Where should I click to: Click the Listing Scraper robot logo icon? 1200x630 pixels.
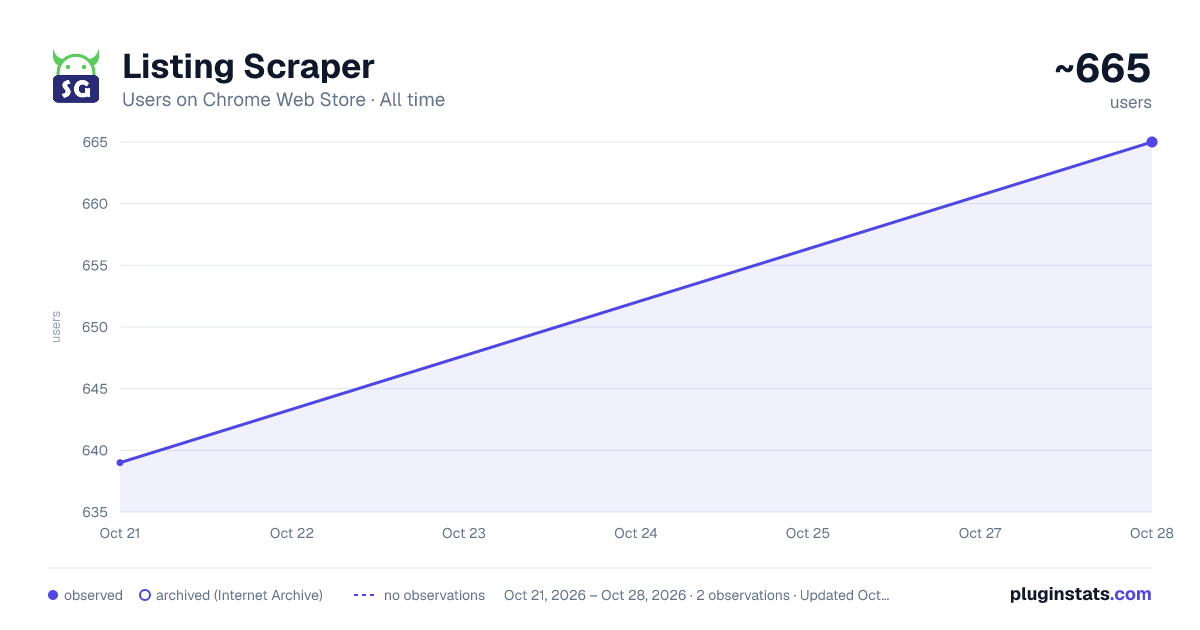76,77
